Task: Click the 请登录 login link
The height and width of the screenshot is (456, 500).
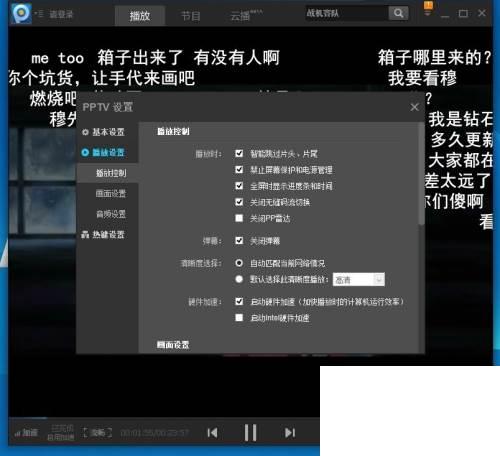Action: point(61,14)
